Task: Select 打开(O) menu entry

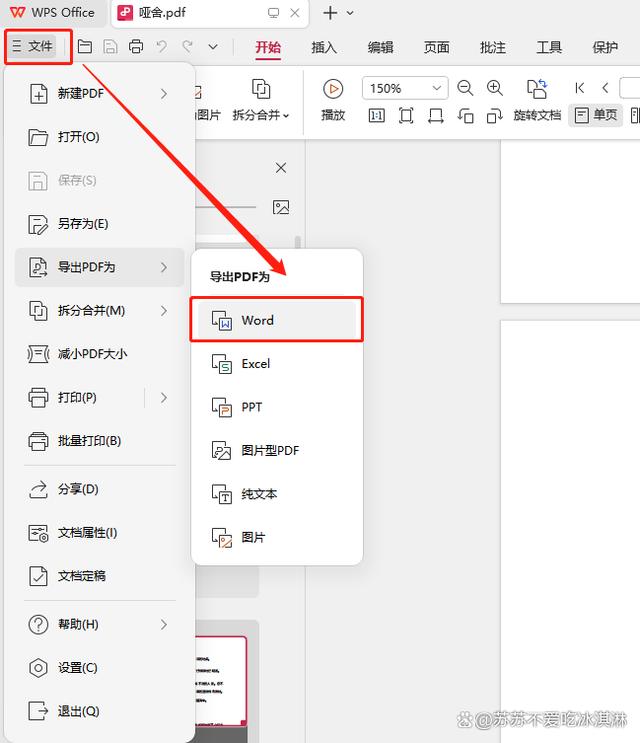Action: click(99, 137)
